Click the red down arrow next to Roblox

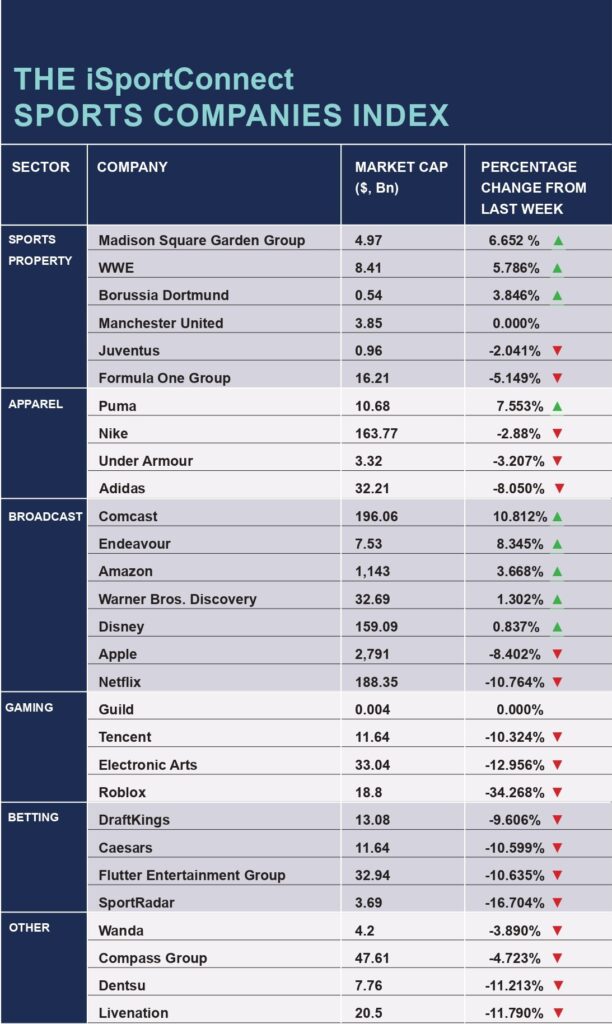click(x=557, y=792)
